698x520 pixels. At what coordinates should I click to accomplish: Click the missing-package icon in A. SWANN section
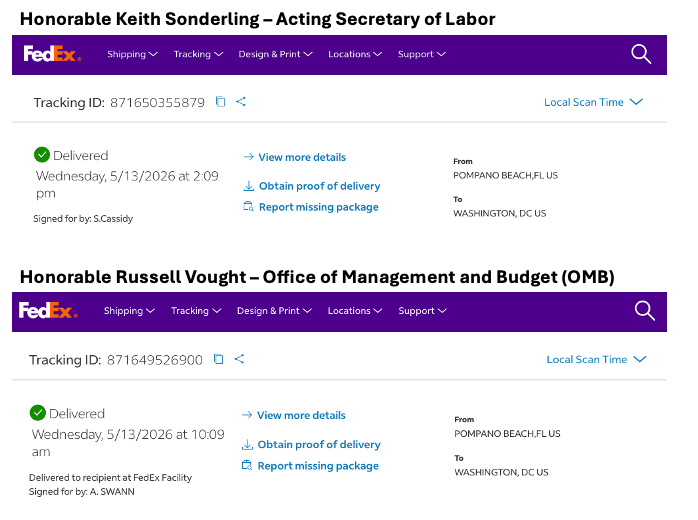[x=247, y=465]
